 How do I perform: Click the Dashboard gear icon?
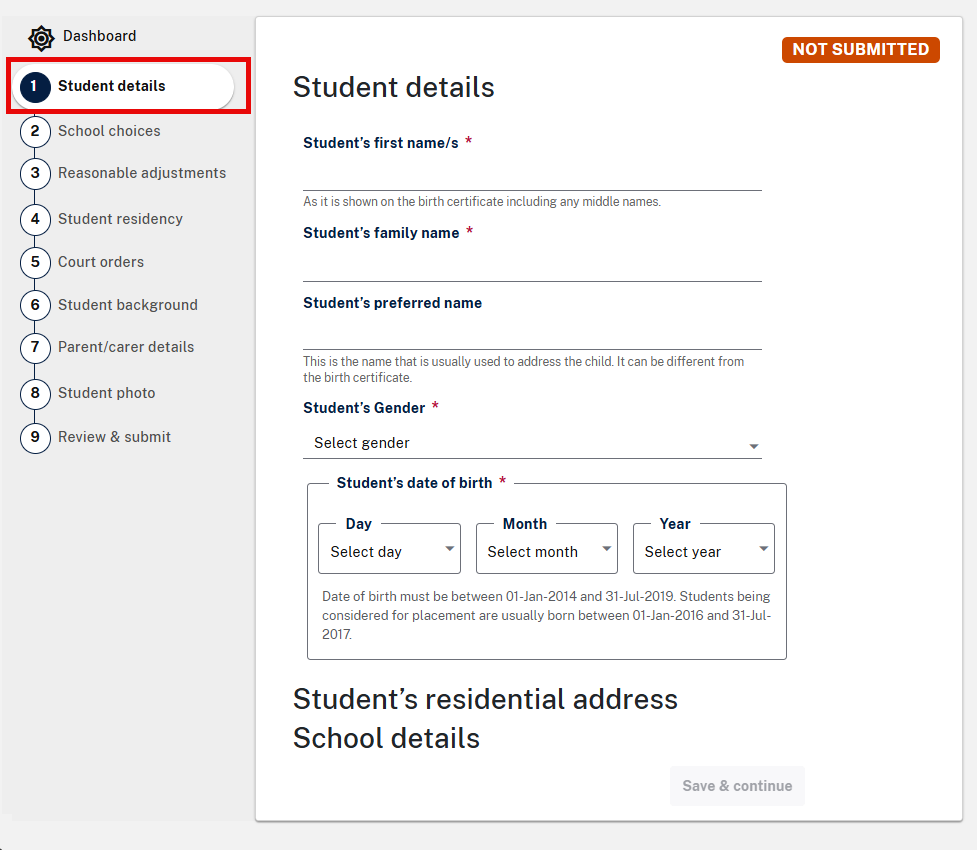click(41, 38)
